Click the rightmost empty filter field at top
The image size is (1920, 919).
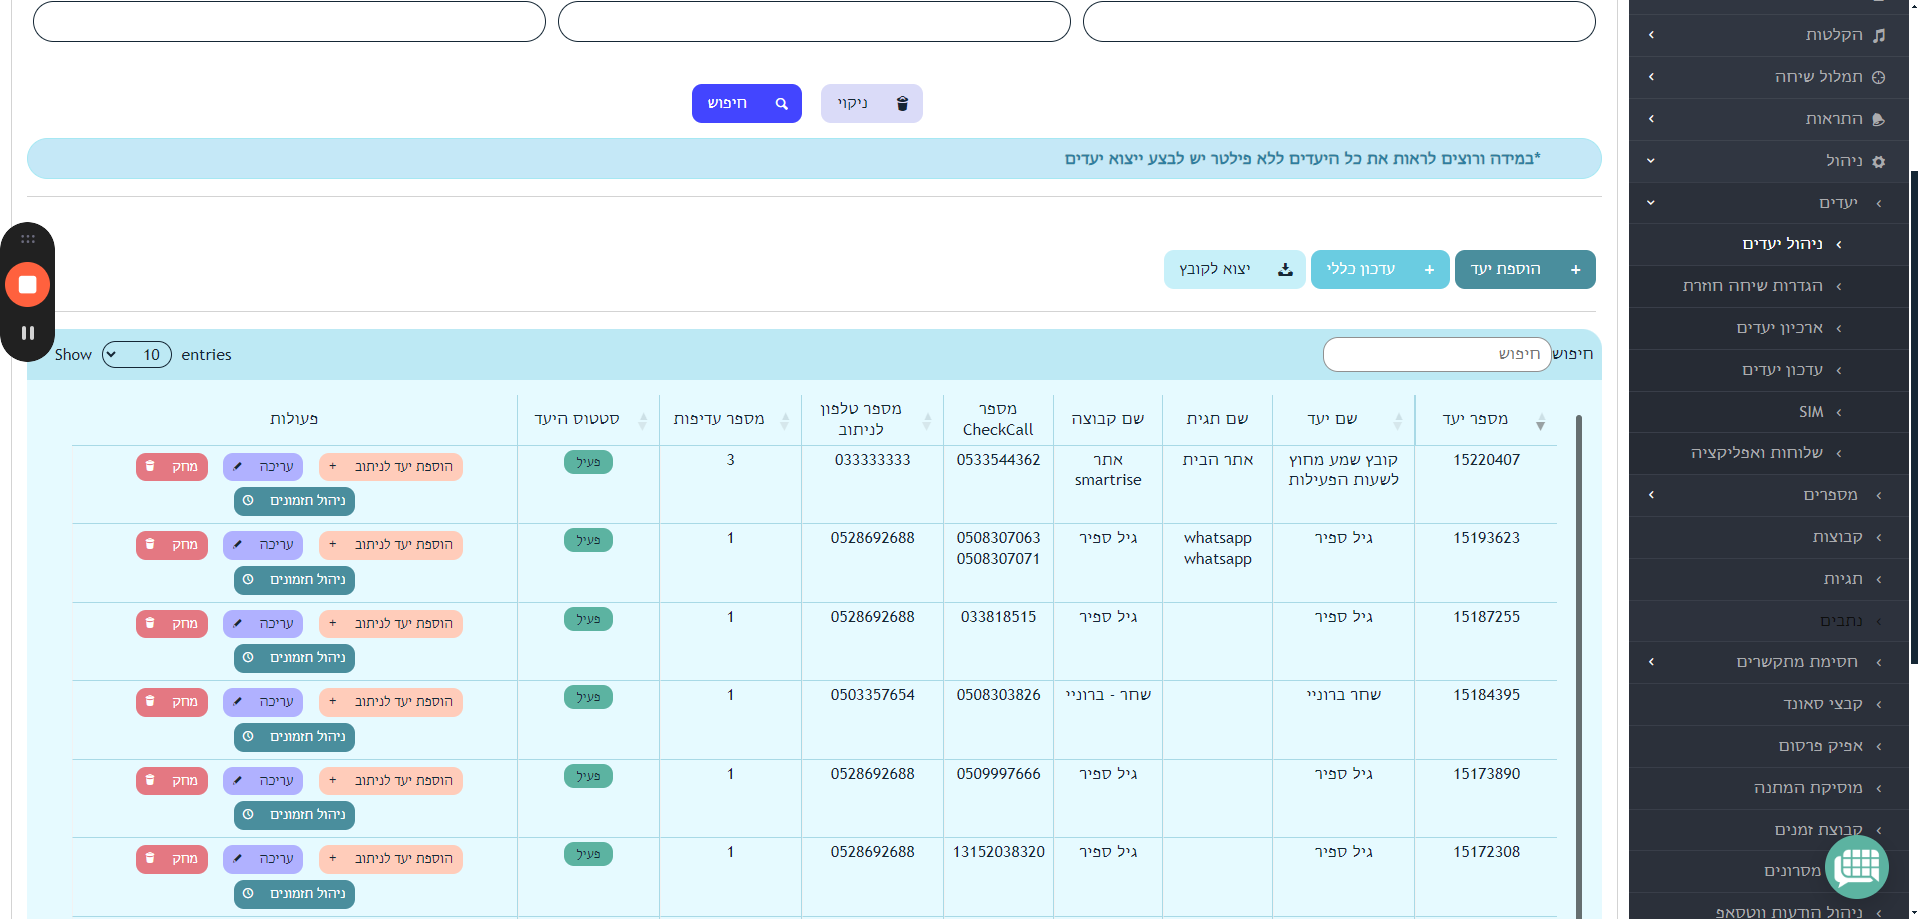coord(1339,21)
